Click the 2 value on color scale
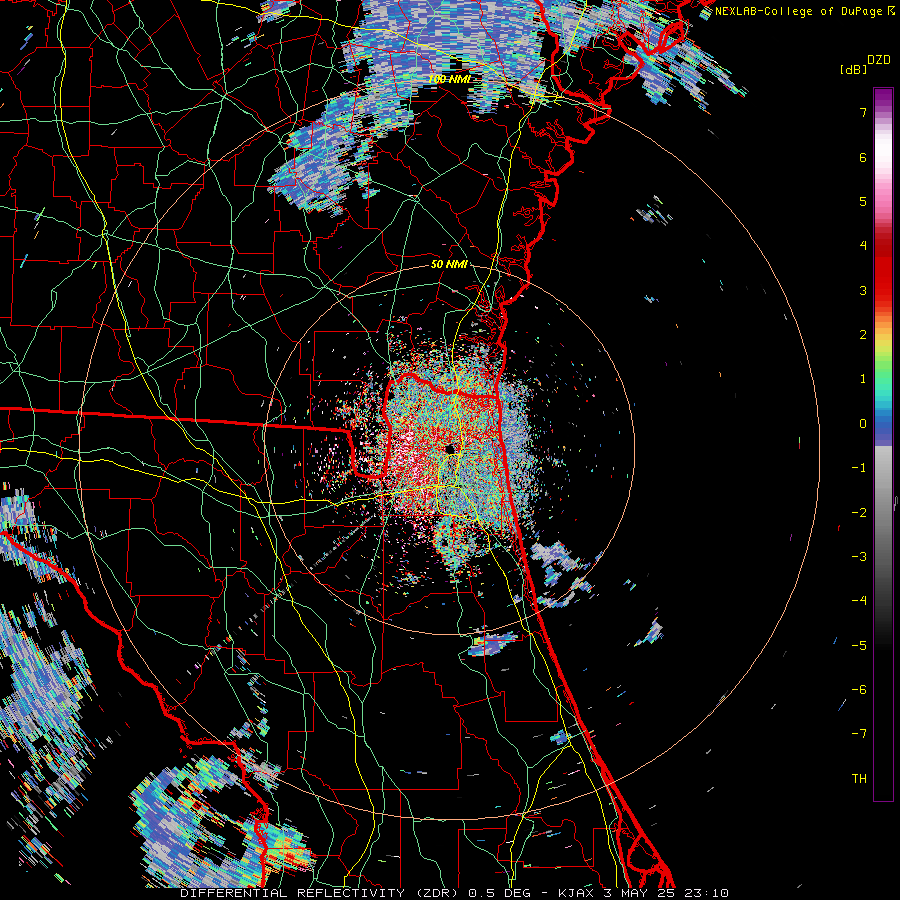 863,335
